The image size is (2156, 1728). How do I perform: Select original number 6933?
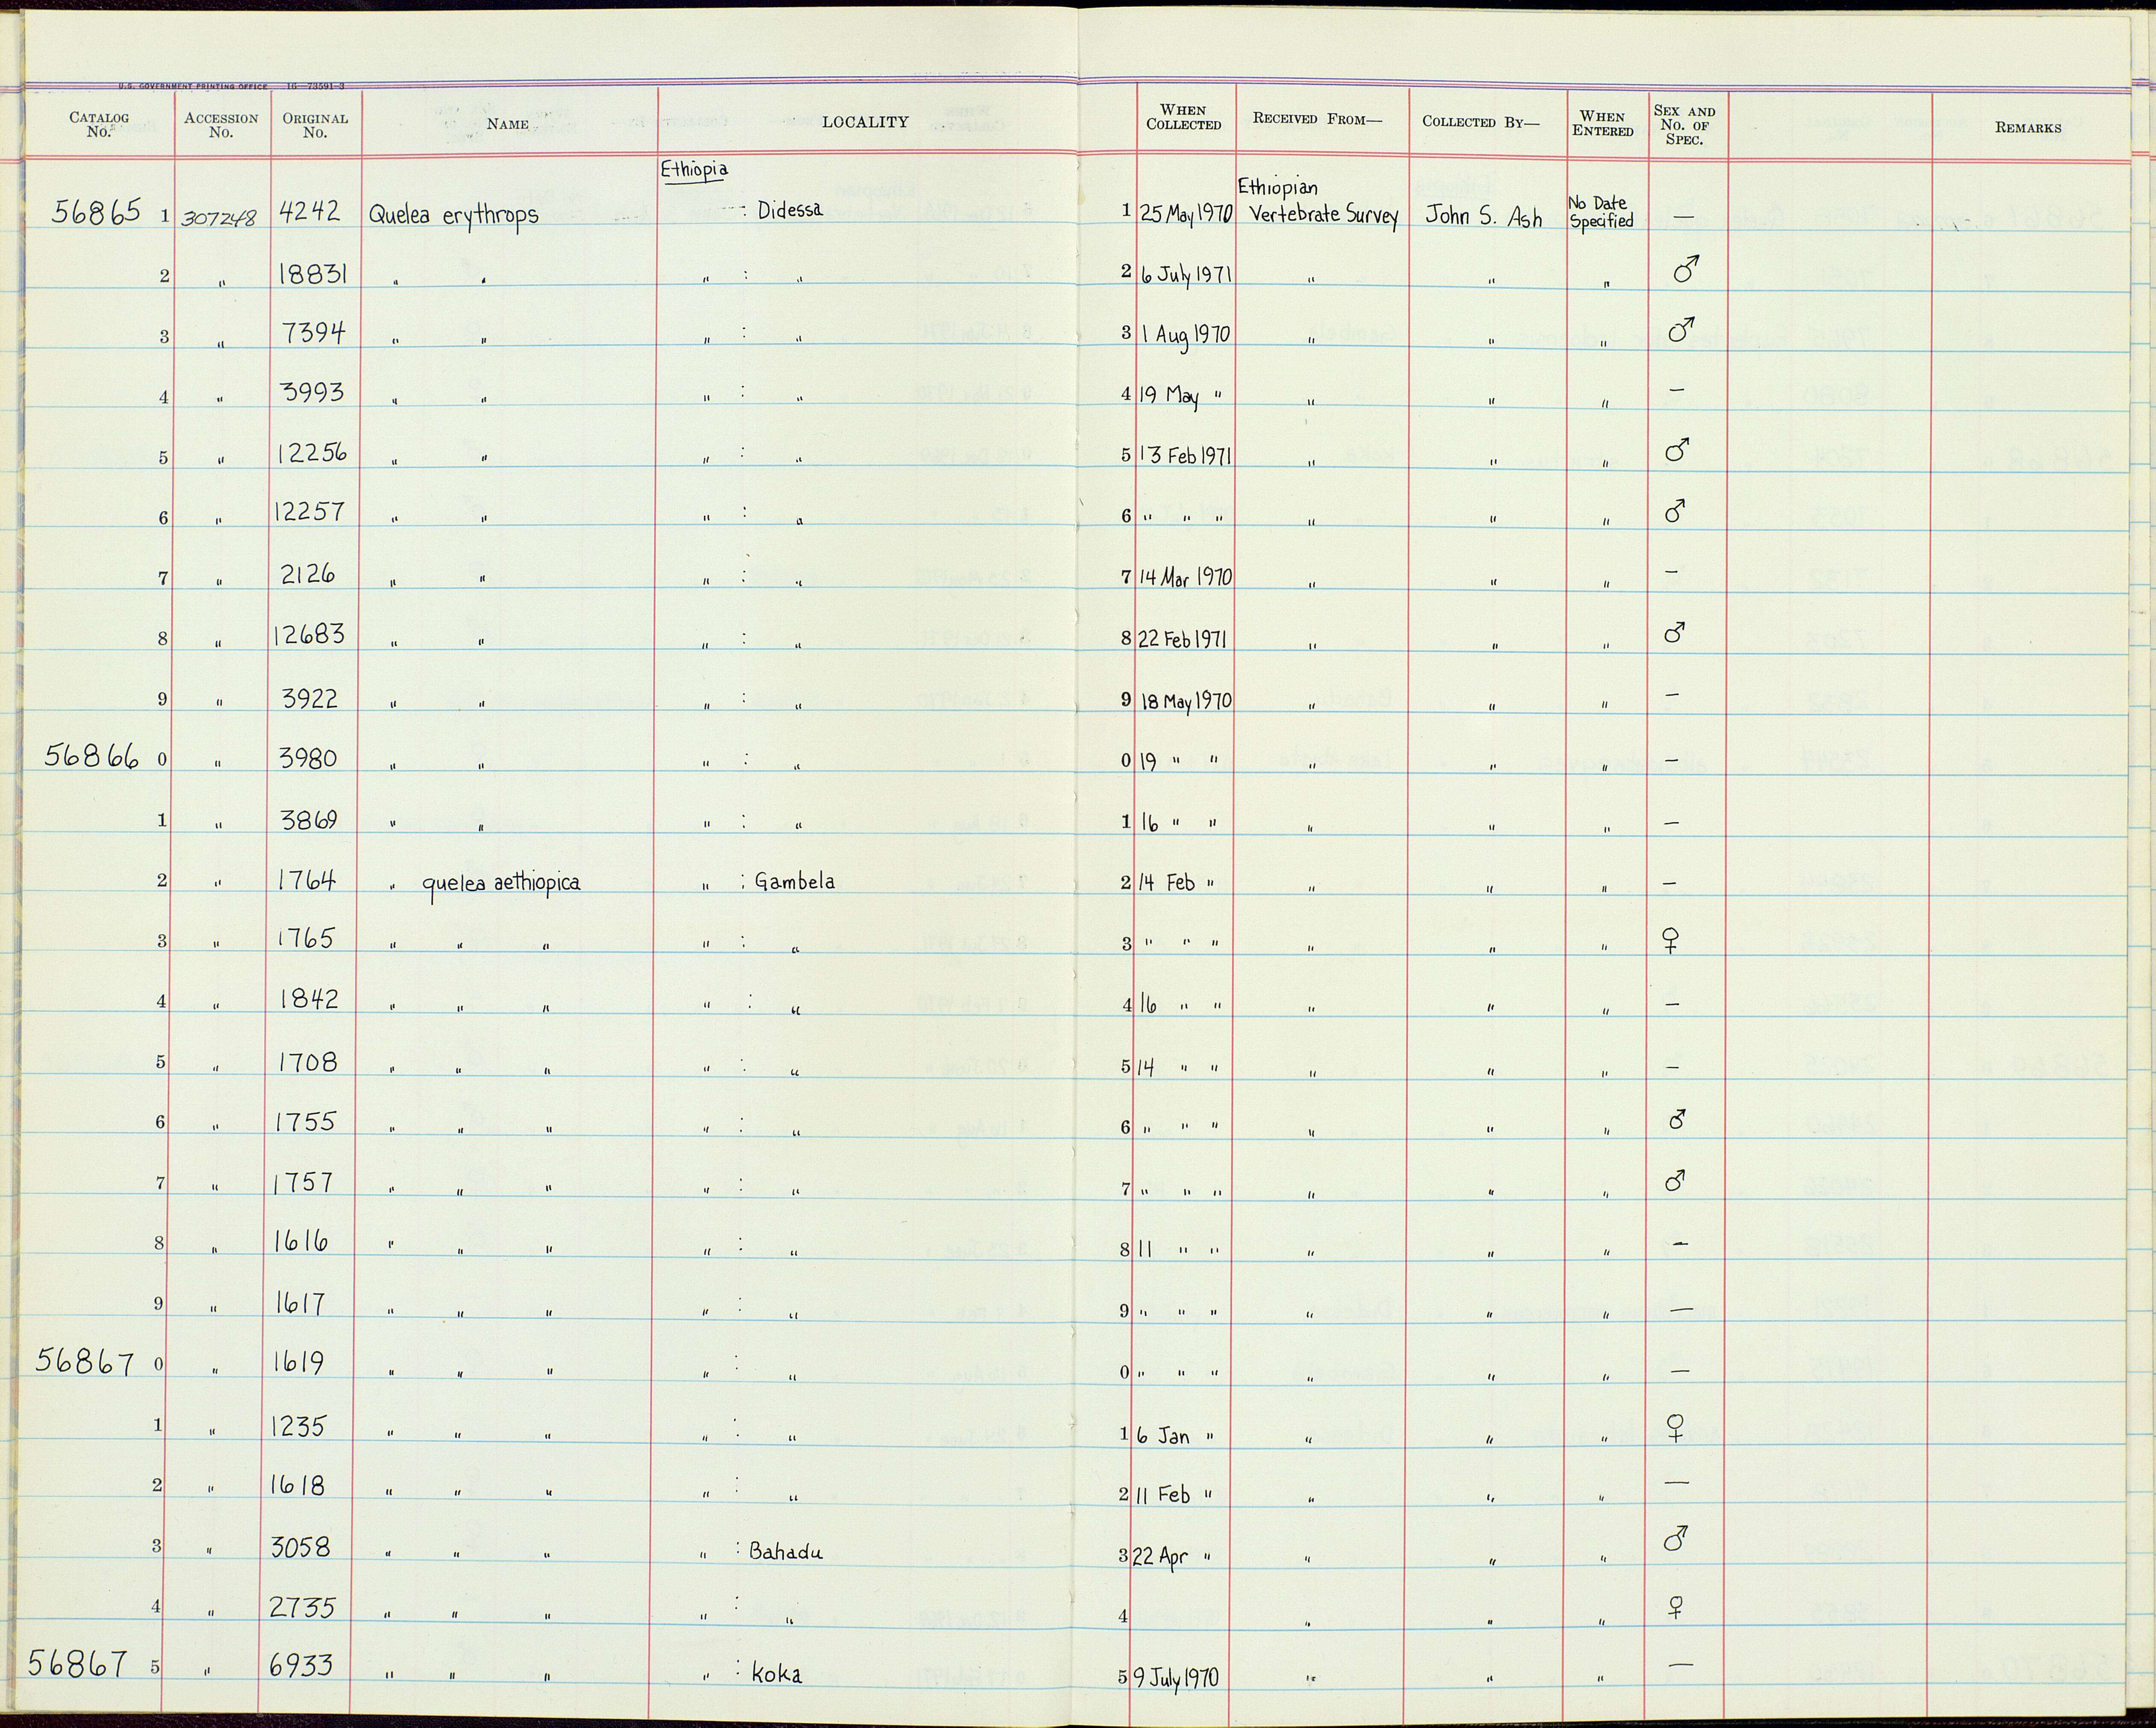[302, 1665]
